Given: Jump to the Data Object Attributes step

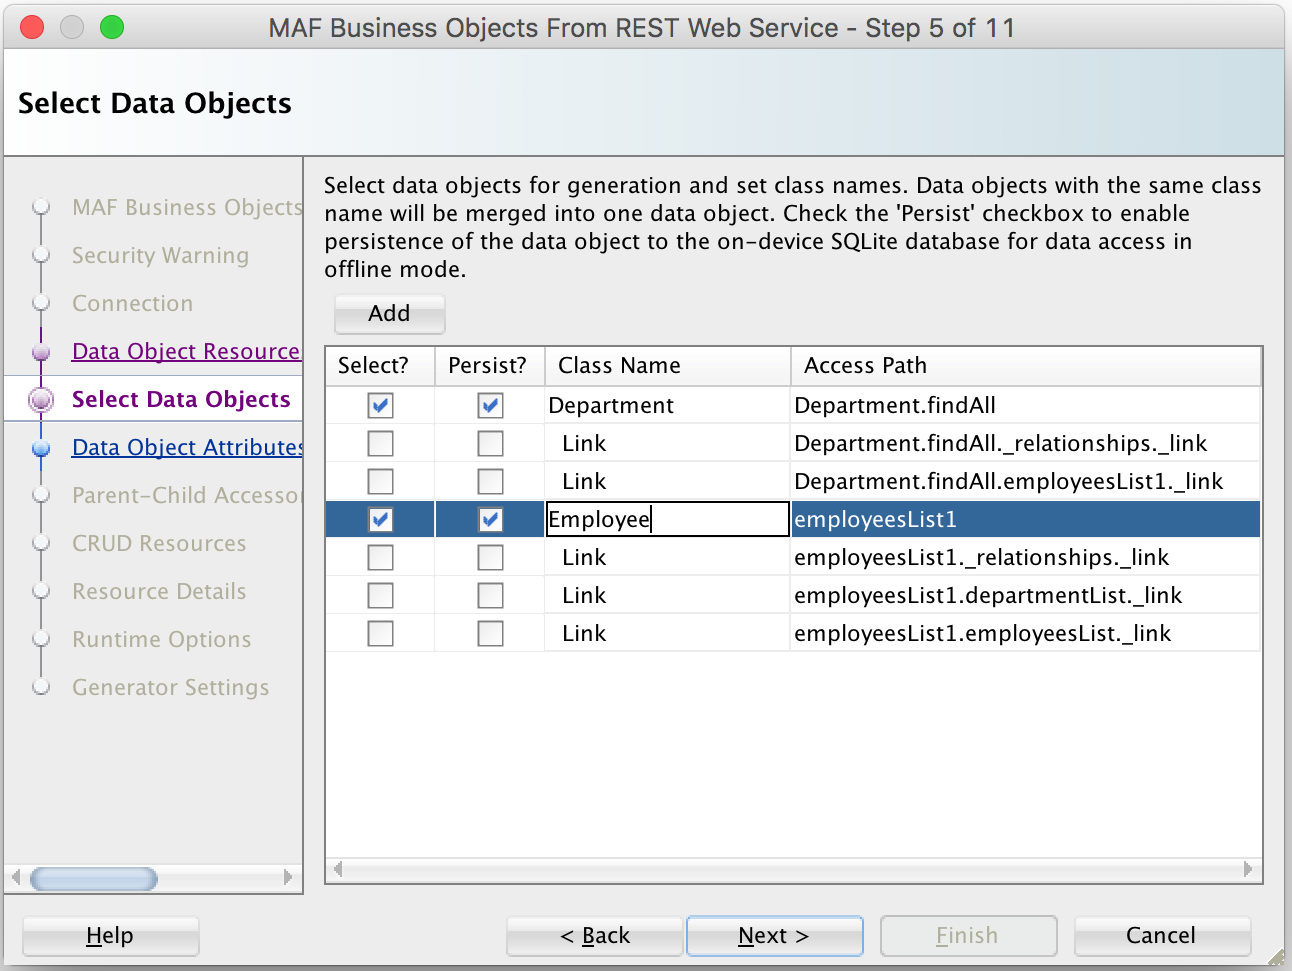Looking at the screenshot, I should (x=187, y=447).
